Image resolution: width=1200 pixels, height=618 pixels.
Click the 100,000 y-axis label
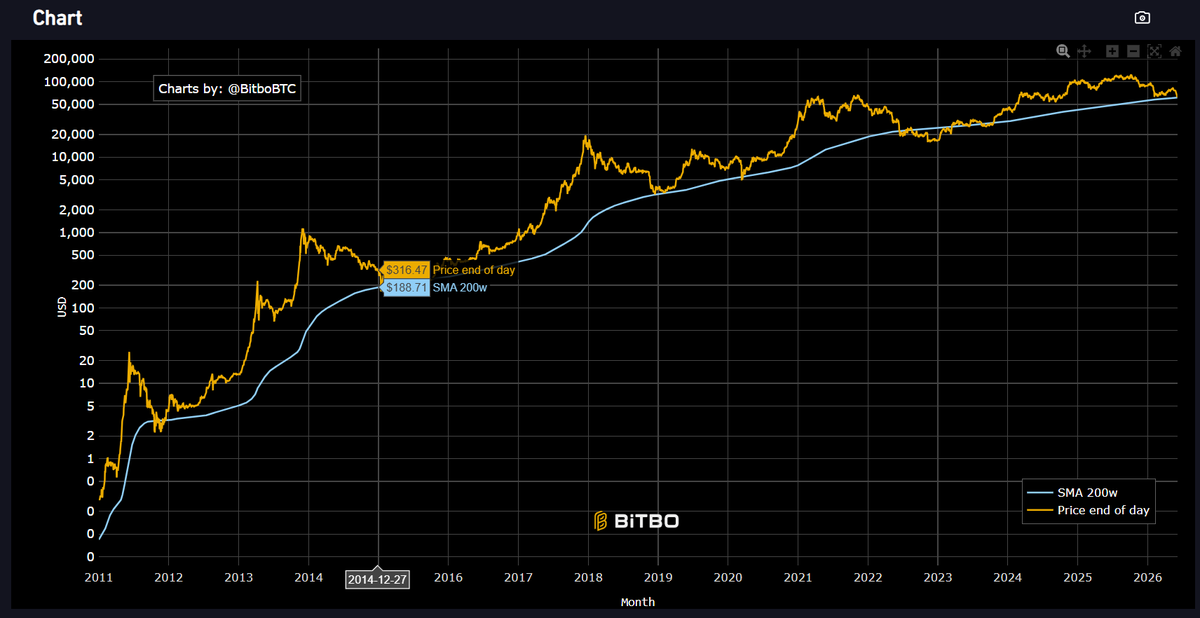click(x=69, y=82)
